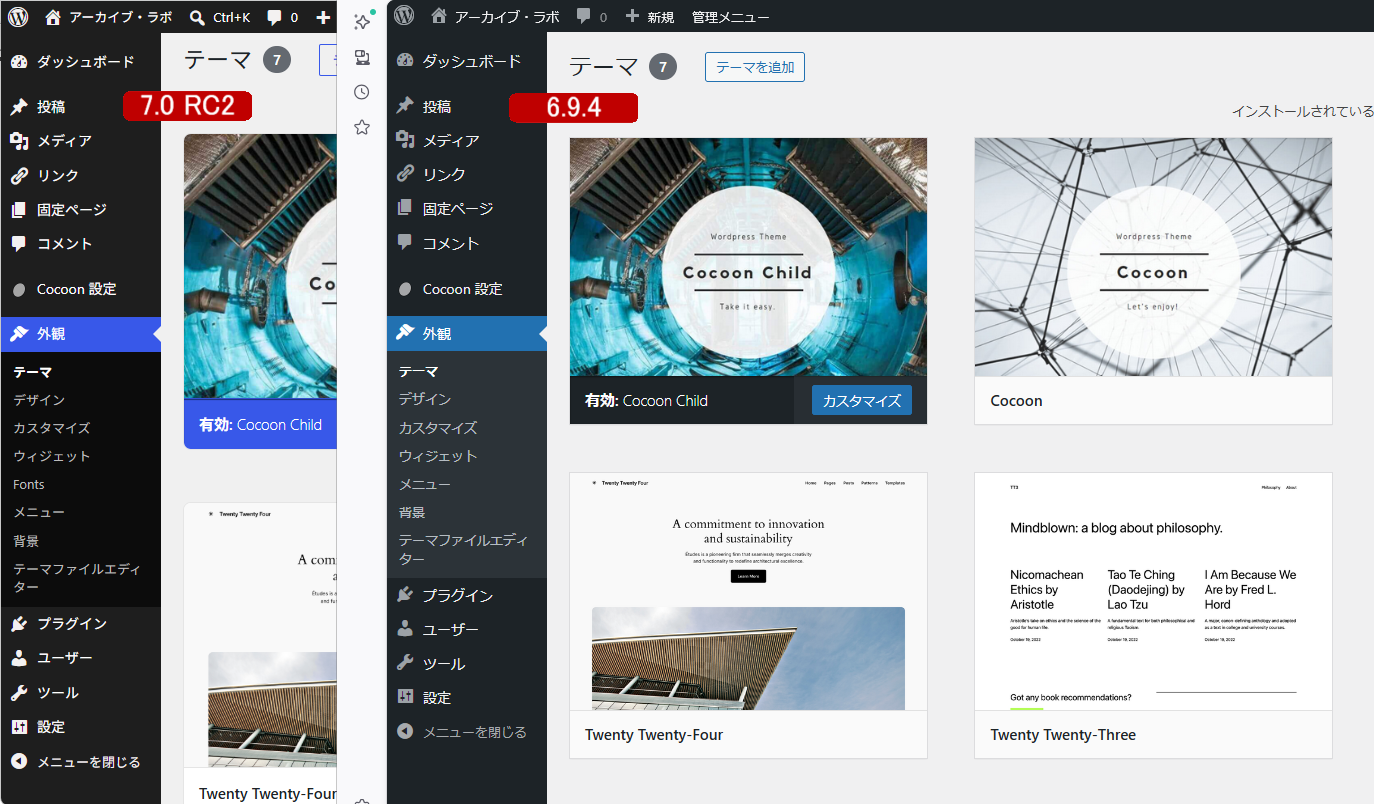The width and height of the screenshot is (1374, 804).
Task: Select 外観 in the 7.0 RC2 sidebar
Action: (x=80, y=334)
